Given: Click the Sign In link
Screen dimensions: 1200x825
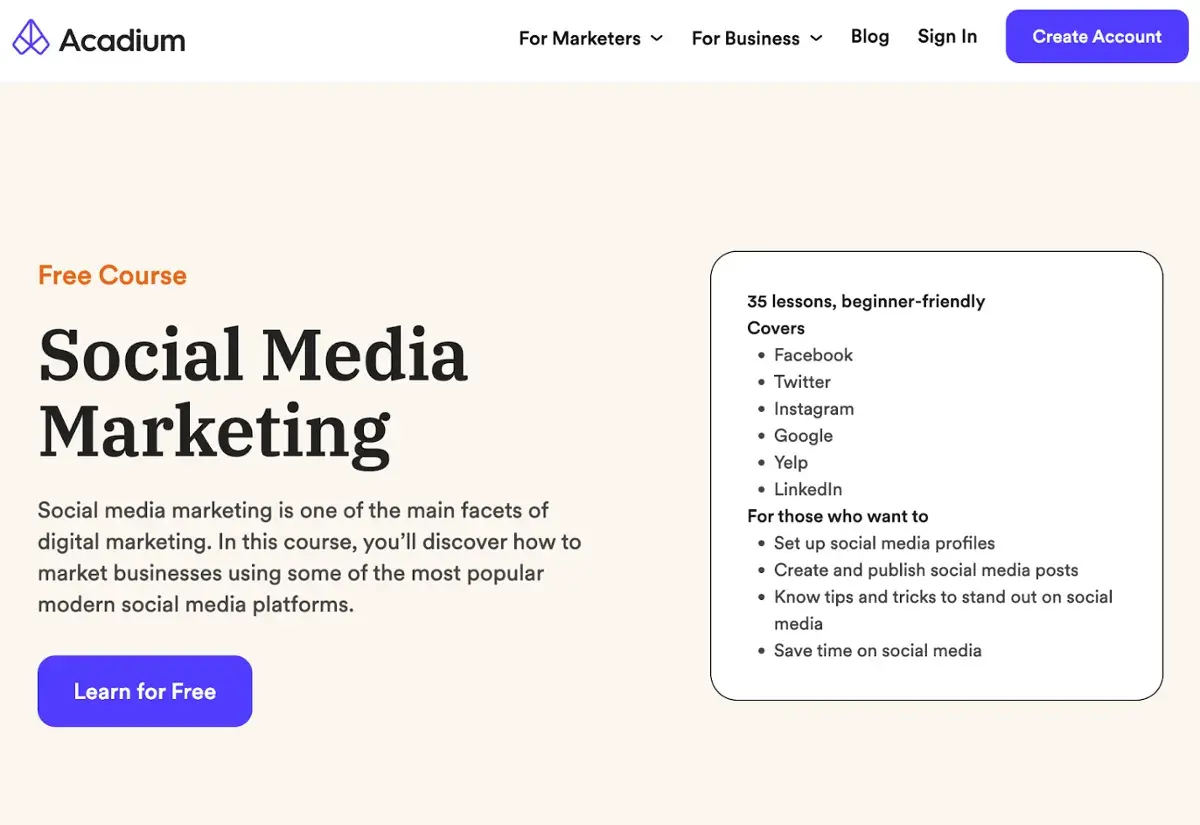Looking at the screenshot, I should point(947,36).
